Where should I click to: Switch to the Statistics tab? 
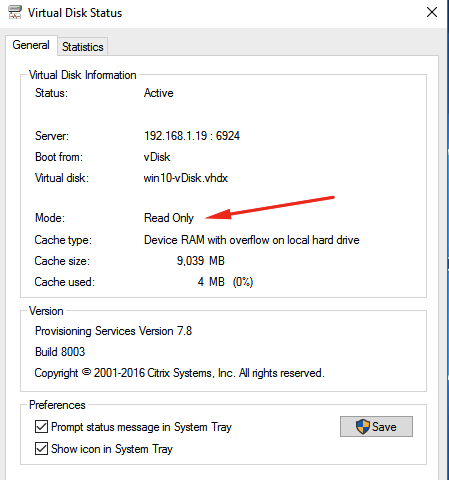(83, 47)
